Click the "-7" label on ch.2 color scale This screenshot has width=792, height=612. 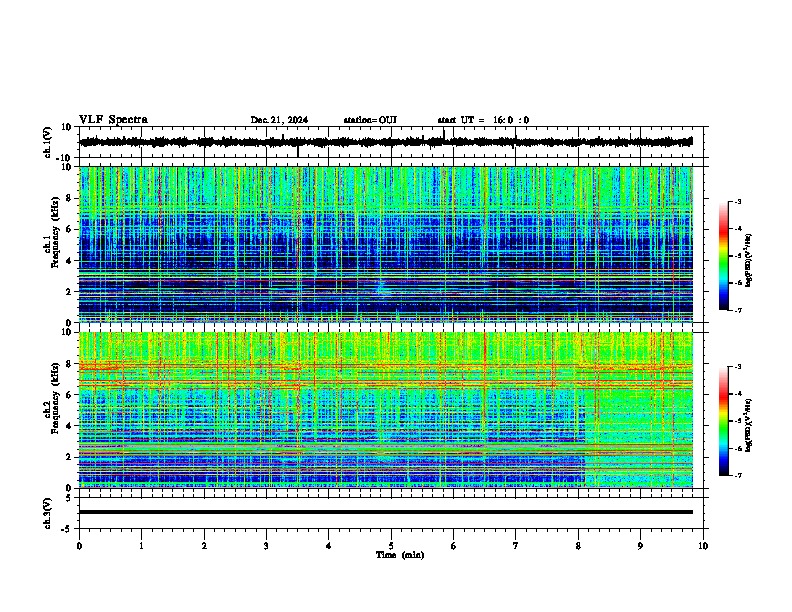coord(737,476)
